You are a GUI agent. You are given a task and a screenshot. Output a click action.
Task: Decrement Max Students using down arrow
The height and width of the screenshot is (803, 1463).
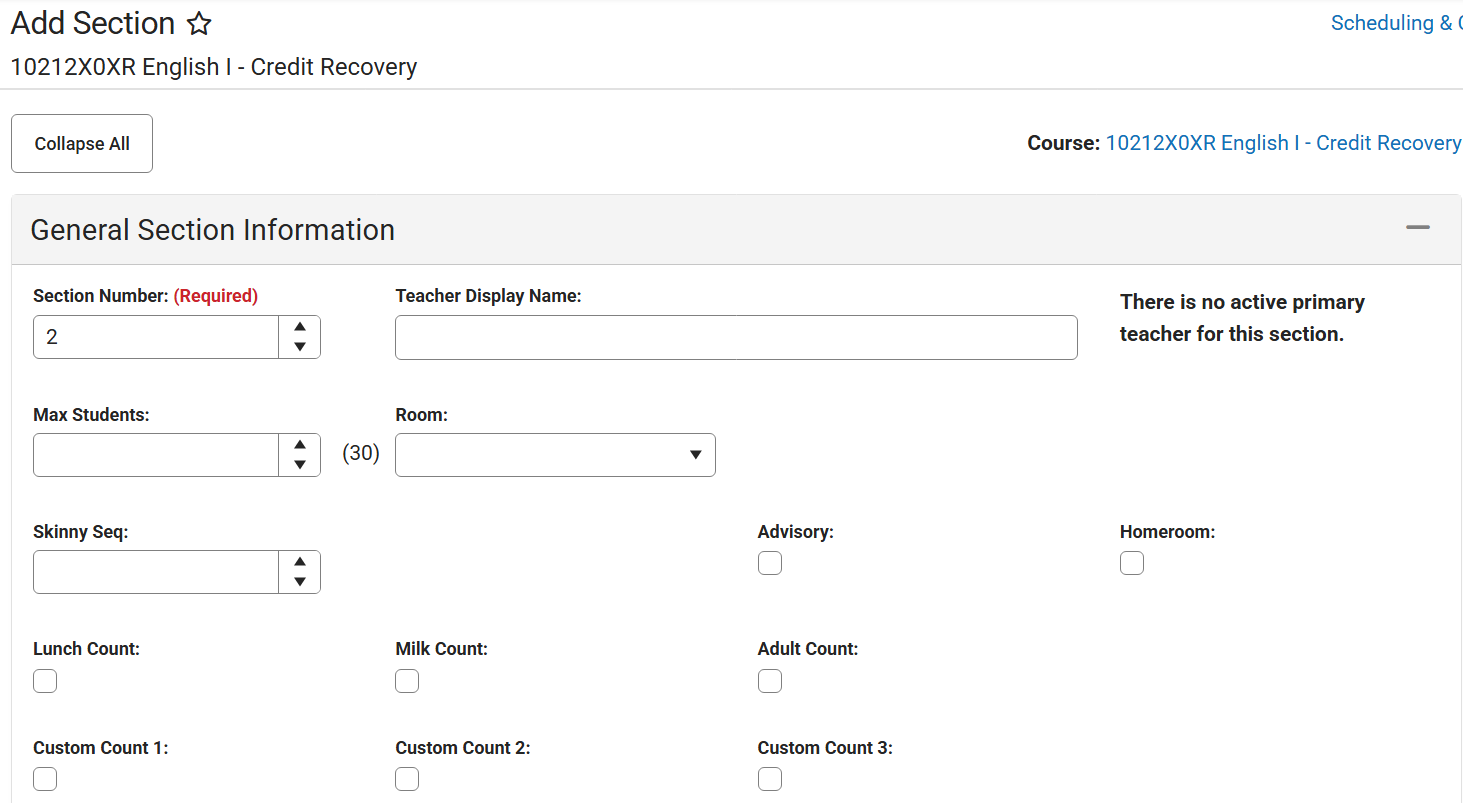point(300,464)
